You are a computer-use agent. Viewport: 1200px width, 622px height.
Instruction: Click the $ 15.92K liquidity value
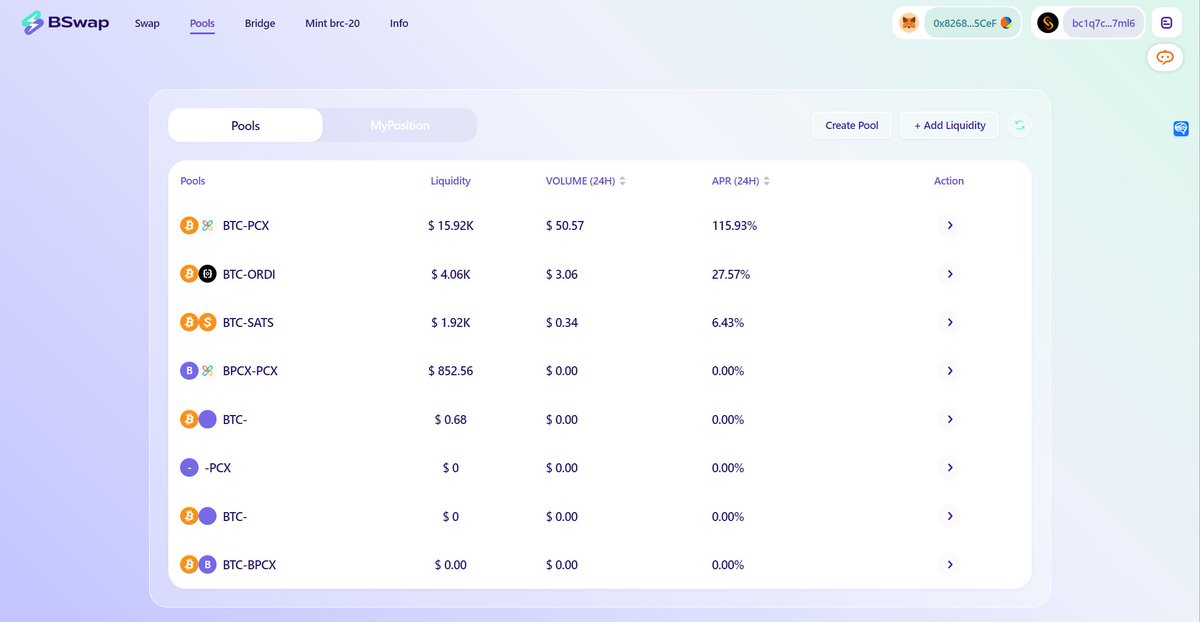pos(451,226)
